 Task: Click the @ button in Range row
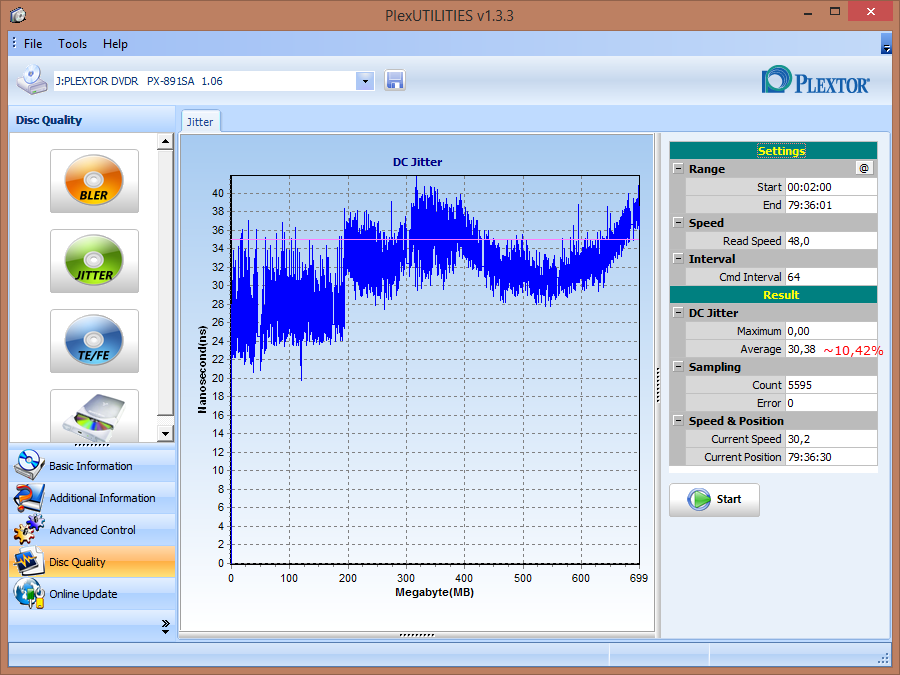point(864,168)
